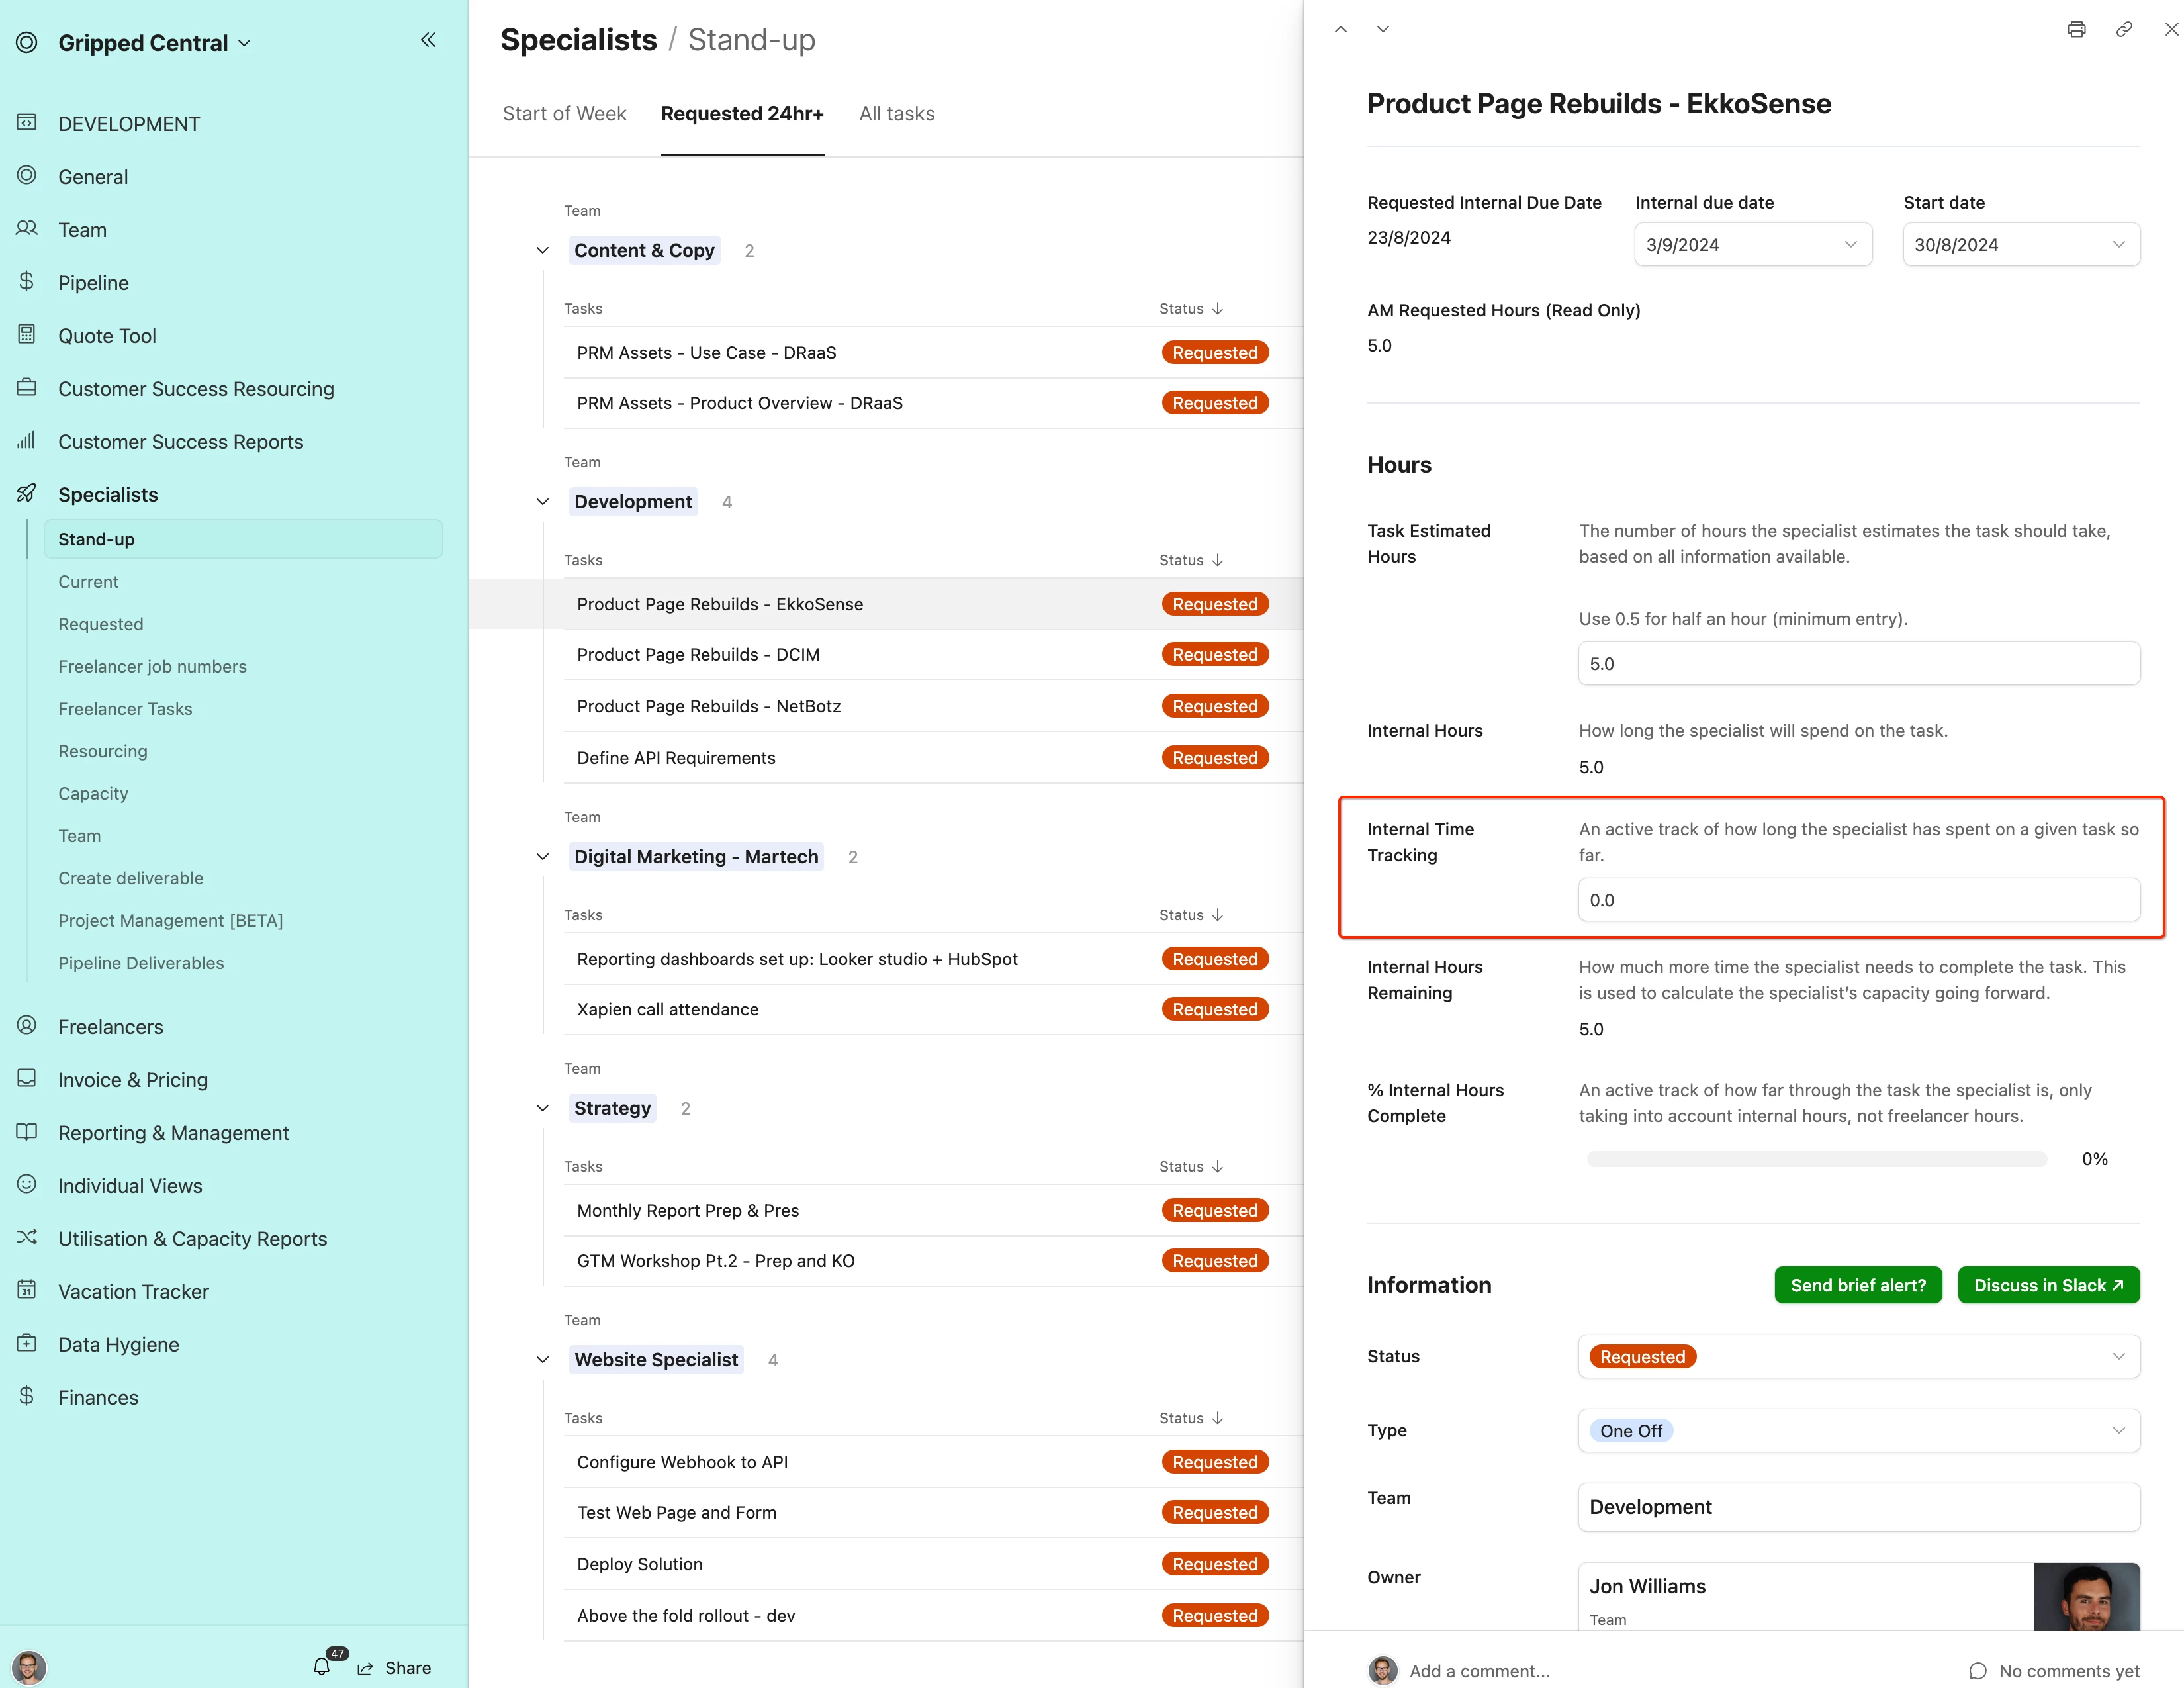
Task: Collapse the Content & Copy team group
Action: 543,250
